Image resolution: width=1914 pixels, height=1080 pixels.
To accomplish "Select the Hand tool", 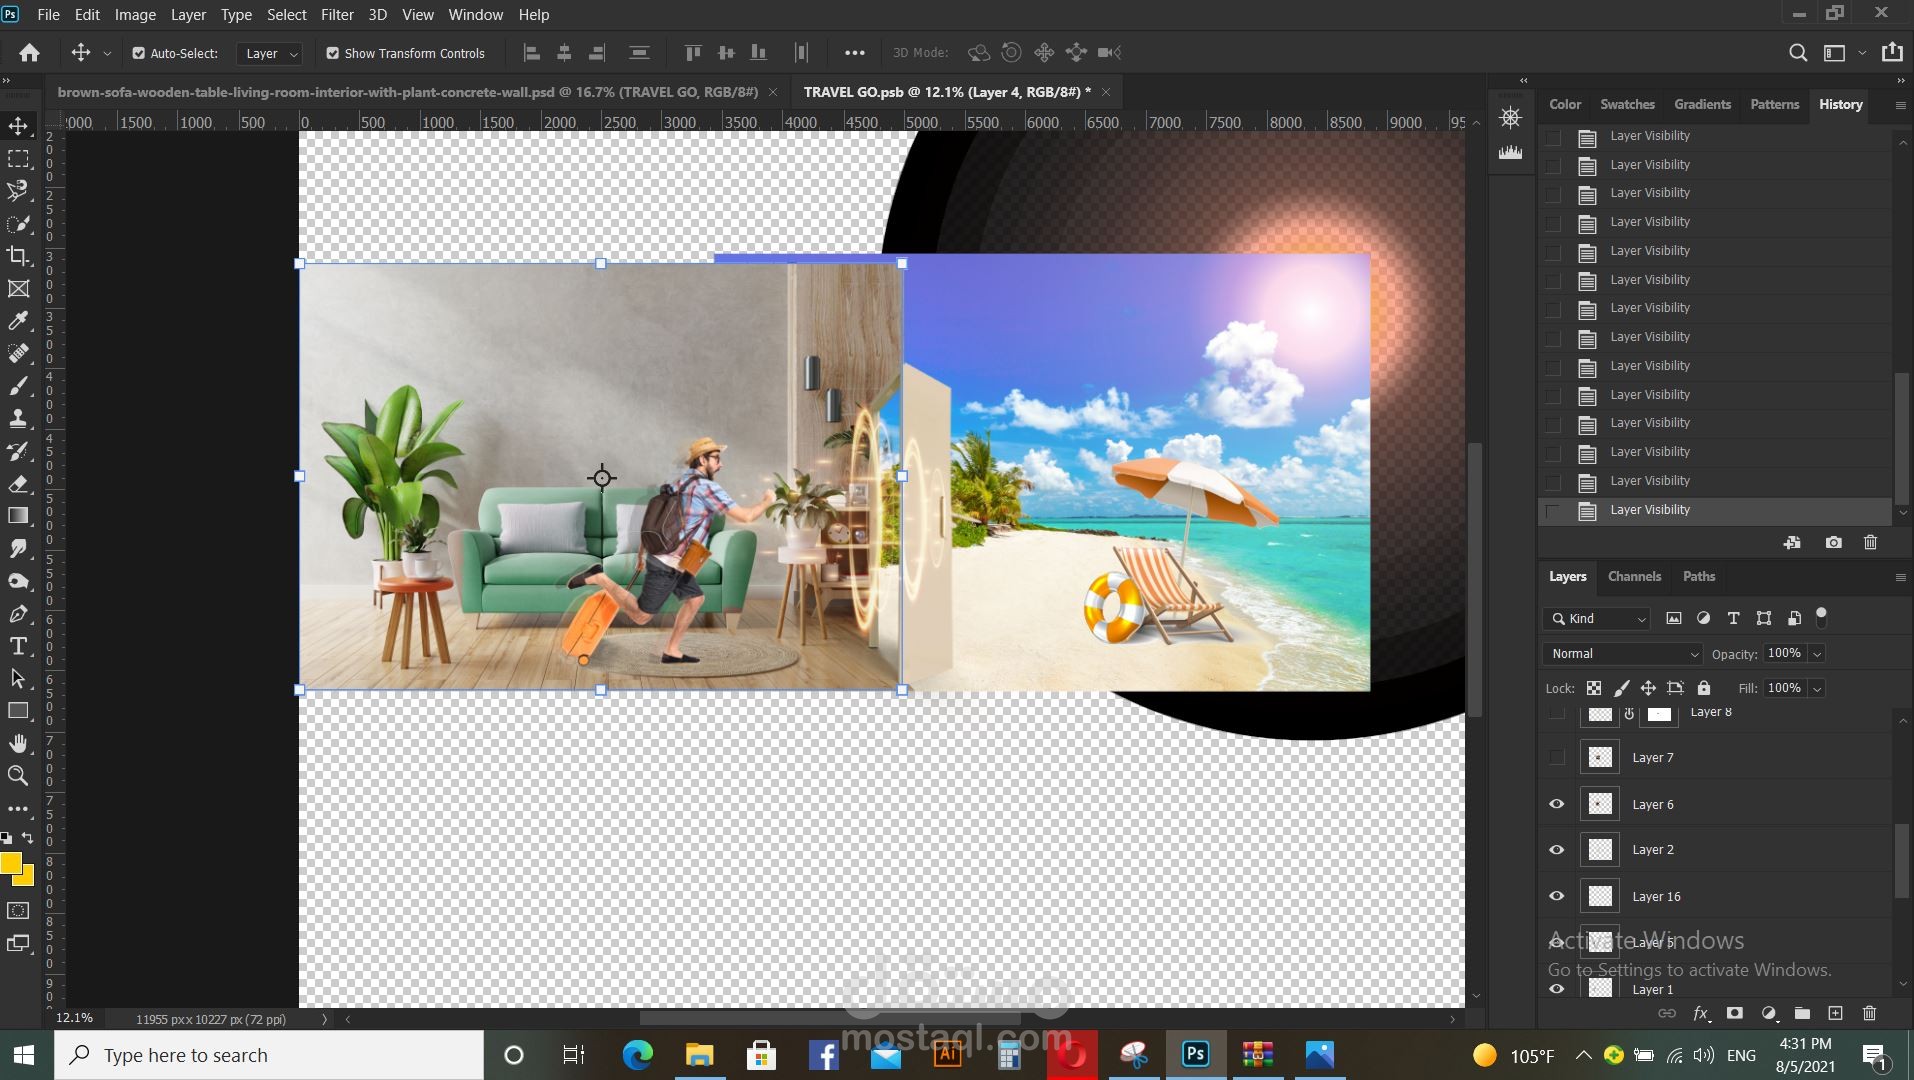I will [x=18, y=743].
